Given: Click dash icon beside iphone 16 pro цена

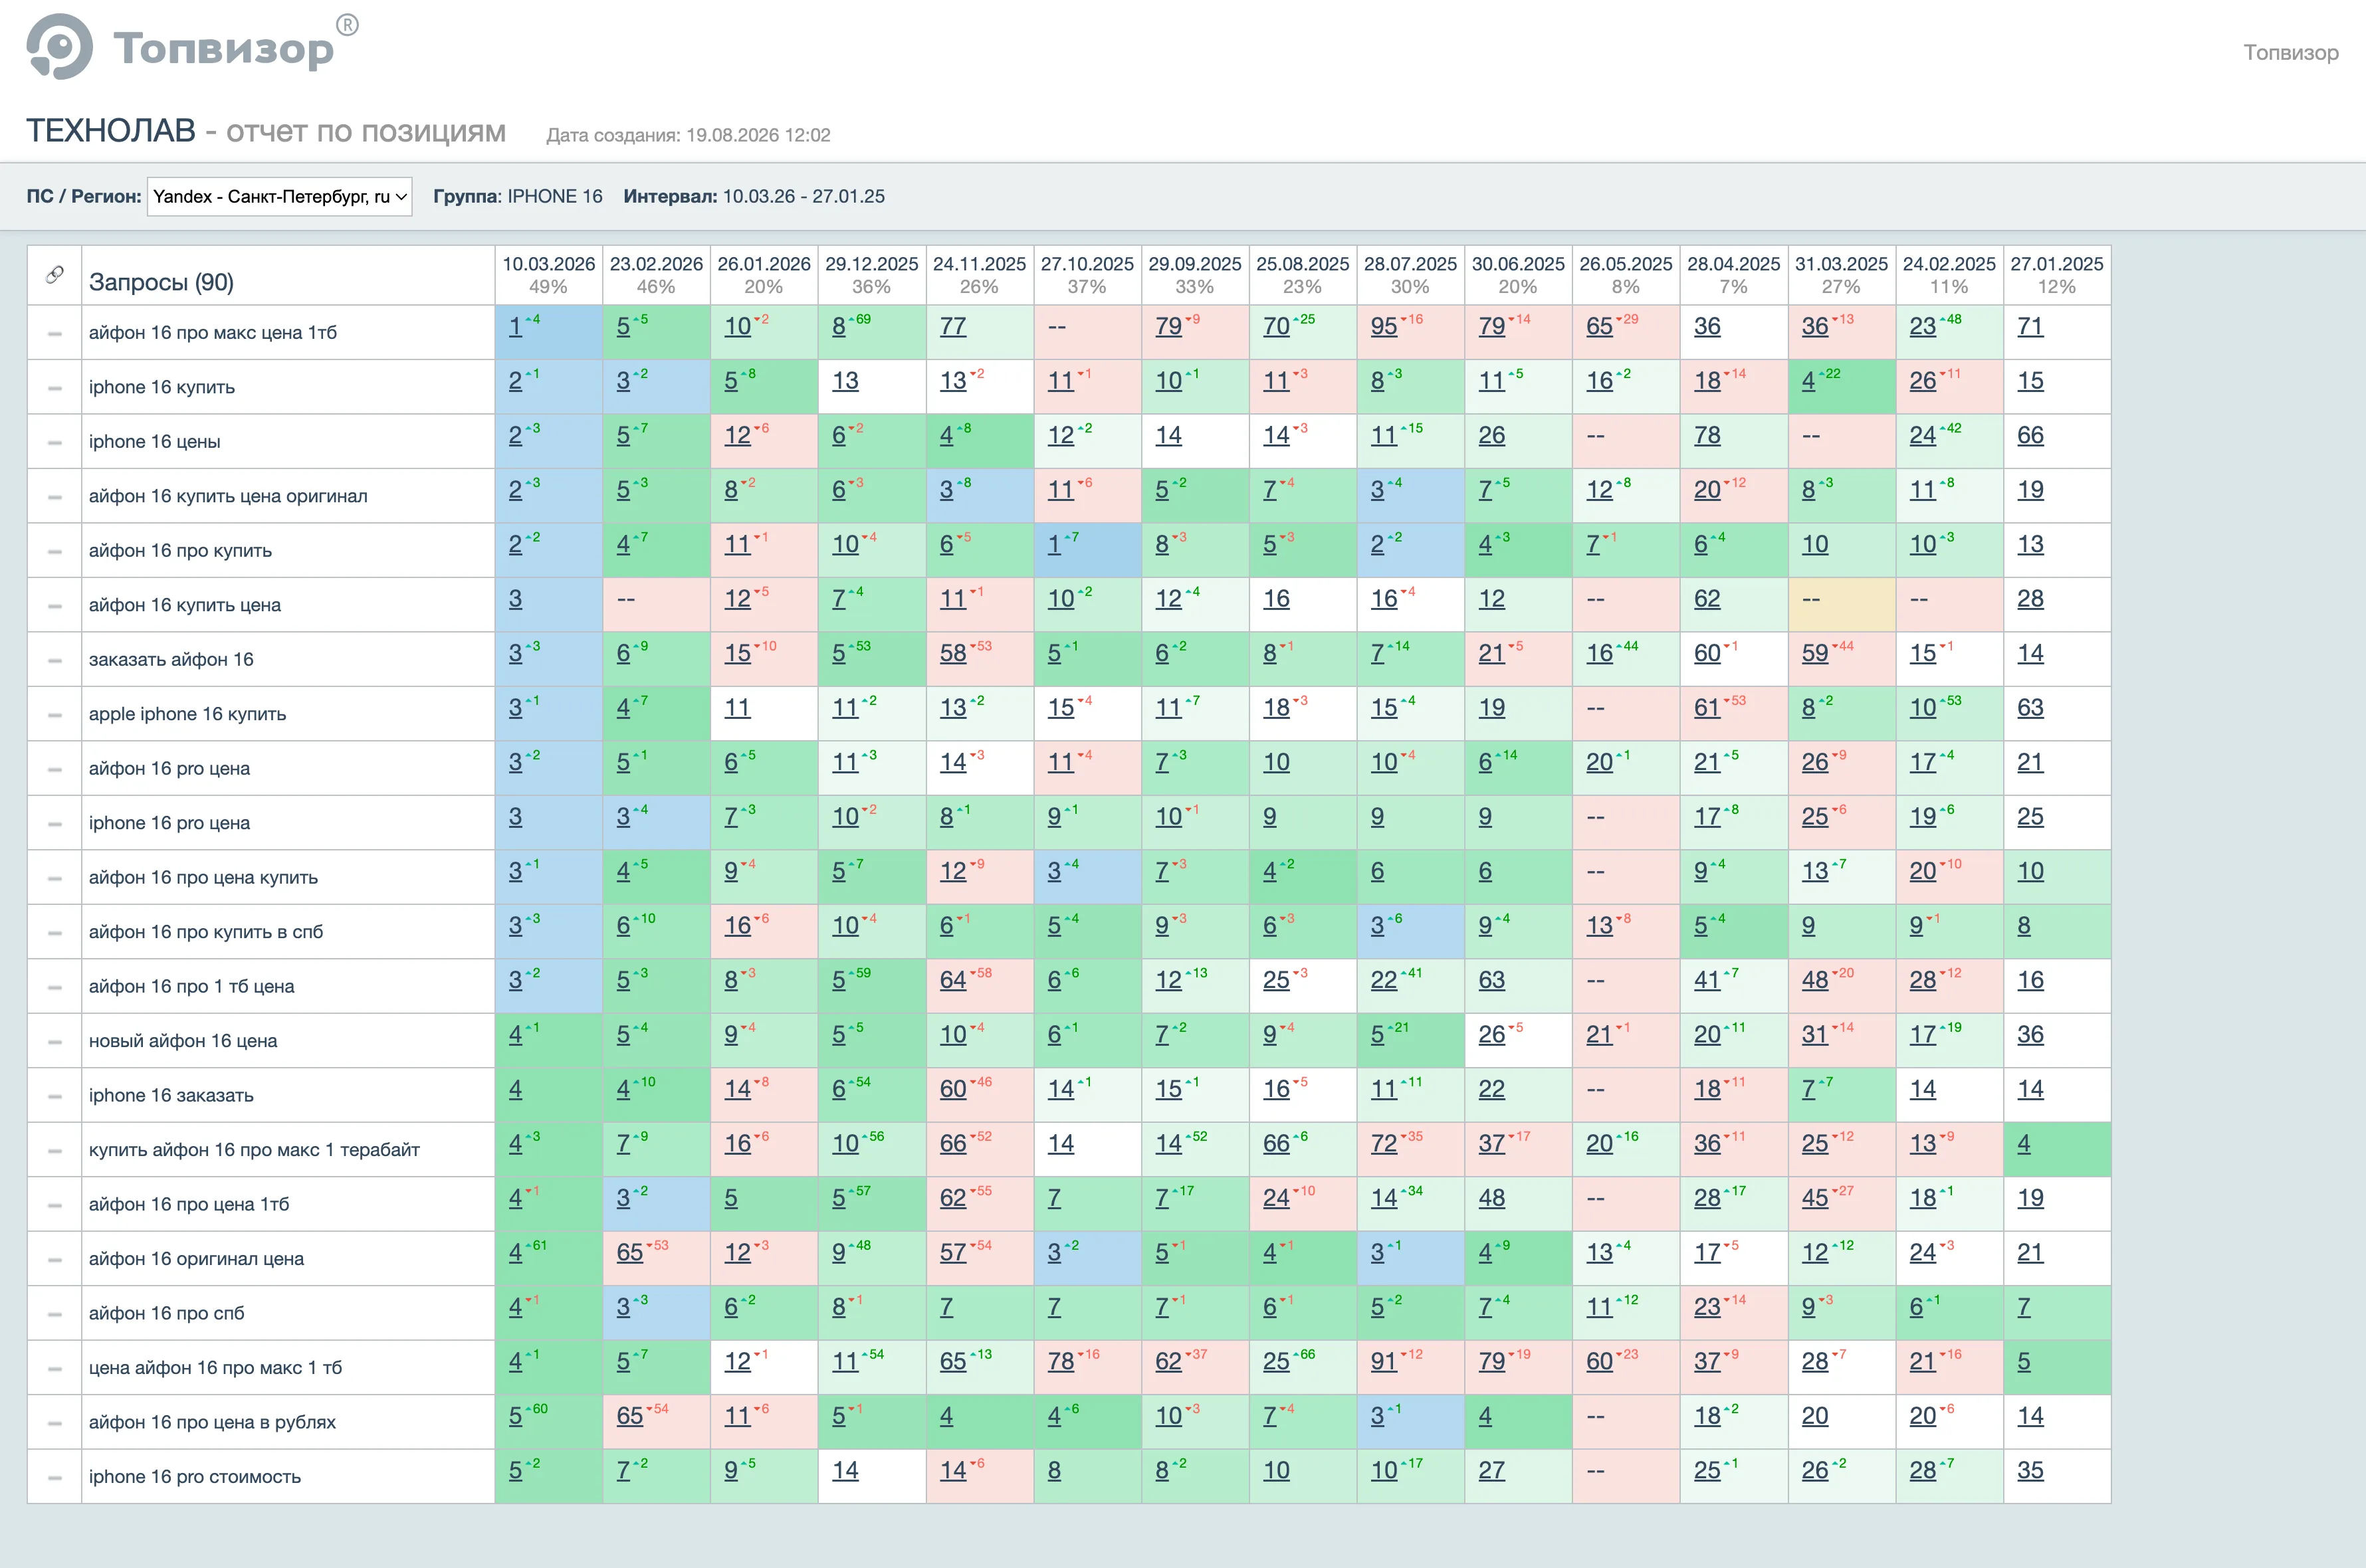Looking at the screenshot, I should [x=55, y=824].
